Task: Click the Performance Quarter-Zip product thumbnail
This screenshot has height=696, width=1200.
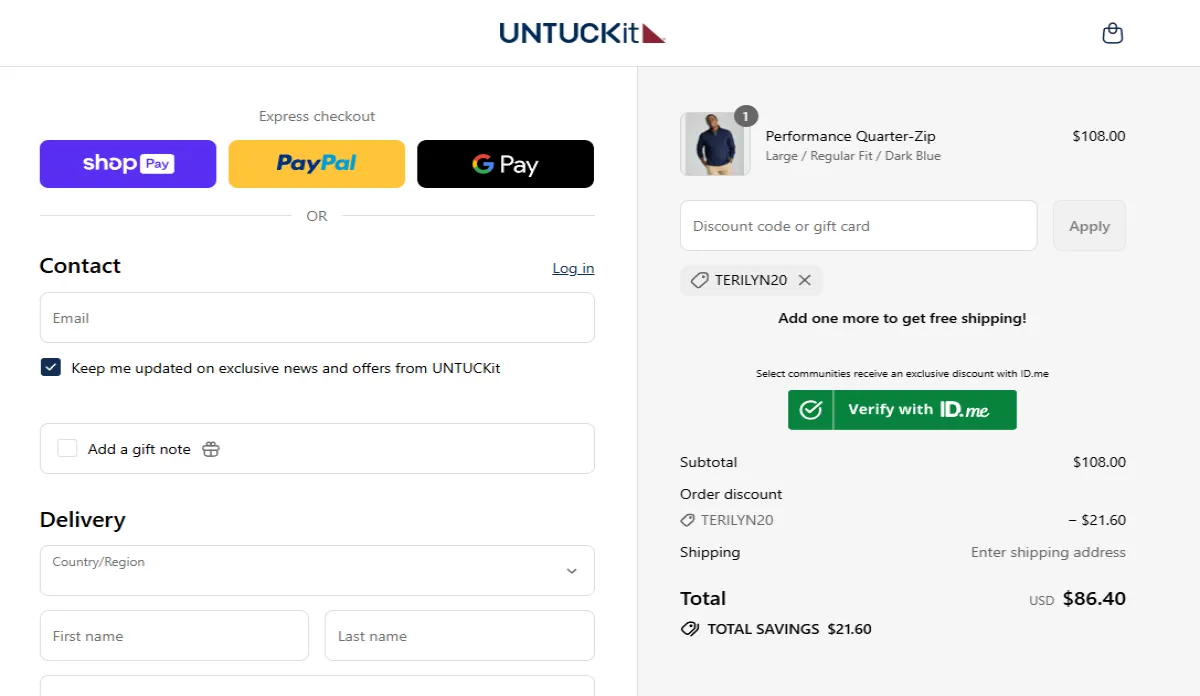Action: [x=715, y=144]
